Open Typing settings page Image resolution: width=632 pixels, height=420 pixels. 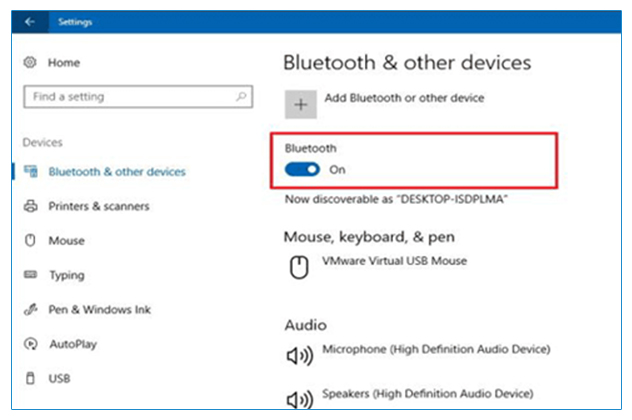[x=67, y=275]
